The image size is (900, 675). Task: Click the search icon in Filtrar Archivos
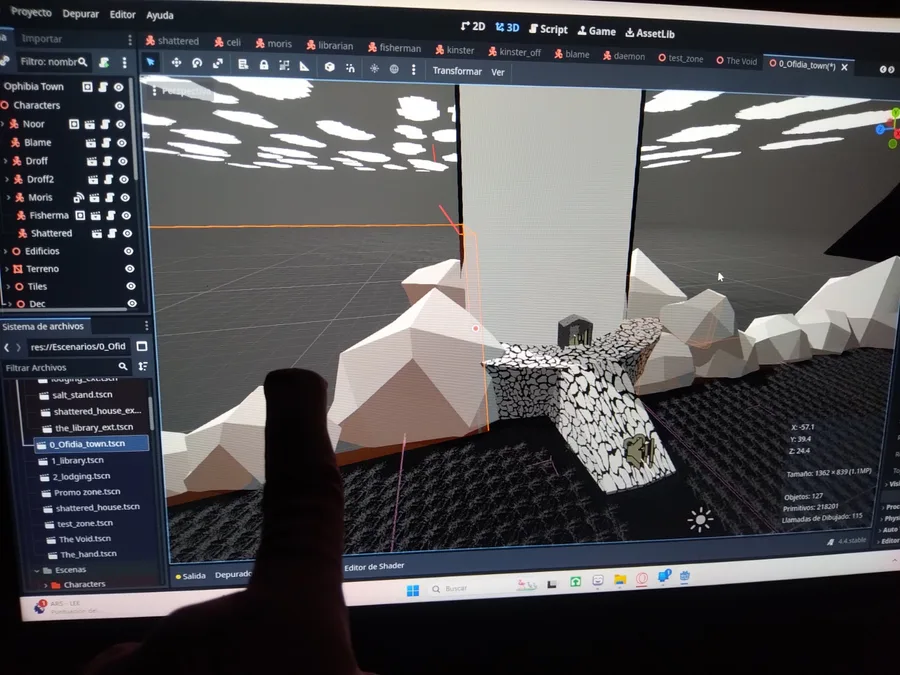[123, 366]
